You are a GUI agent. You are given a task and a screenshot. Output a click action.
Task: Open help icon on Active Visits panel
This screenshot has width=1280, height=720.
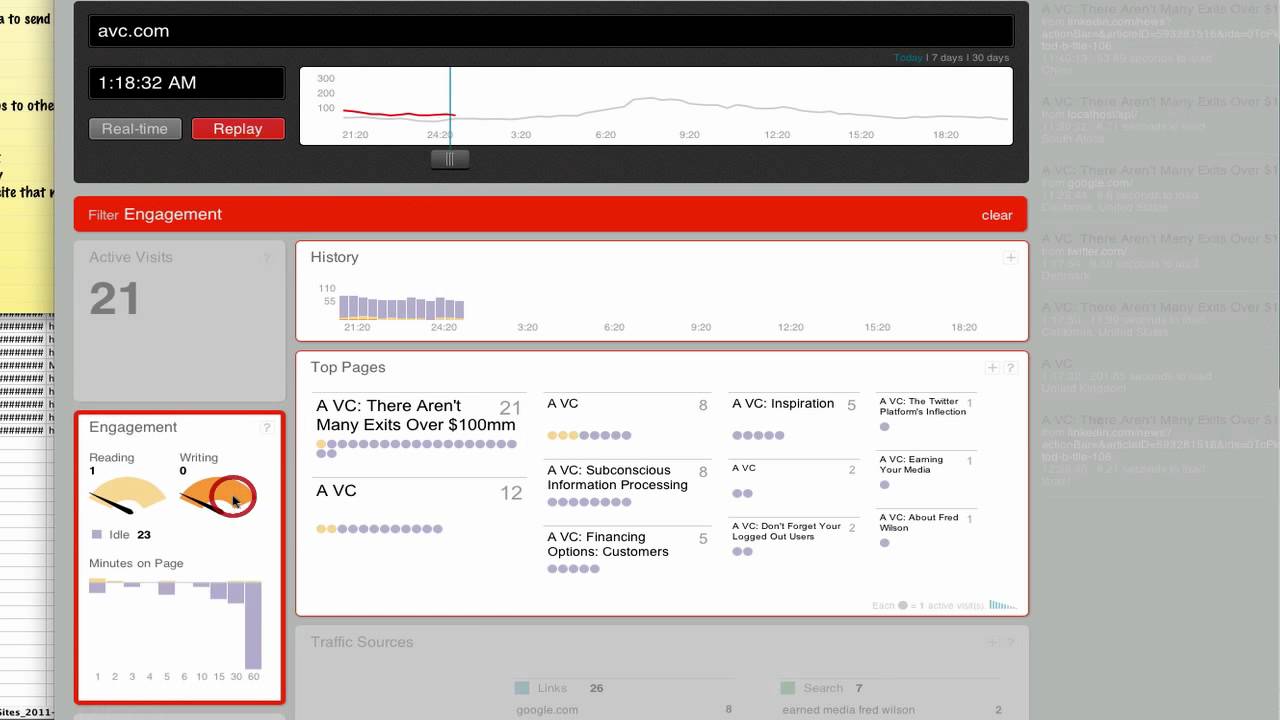pyautogui.click(x=267, y=258)
